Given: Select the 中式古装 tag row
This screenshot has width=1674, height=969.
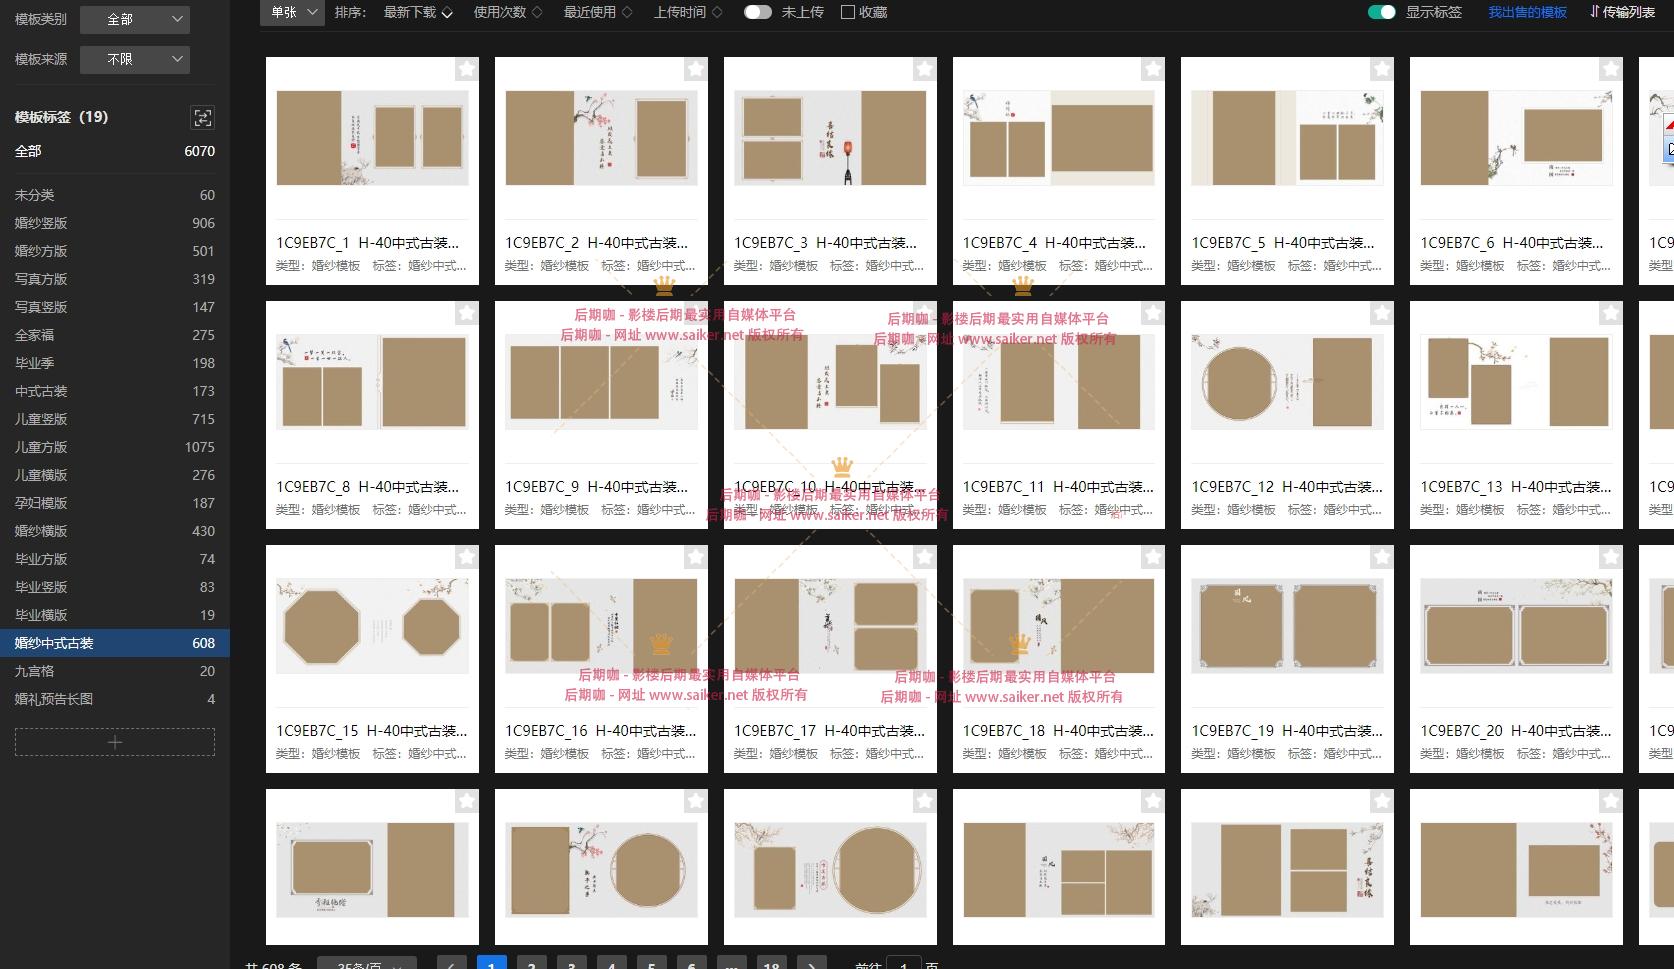Looking at the screenshot, I should point(115,391).
